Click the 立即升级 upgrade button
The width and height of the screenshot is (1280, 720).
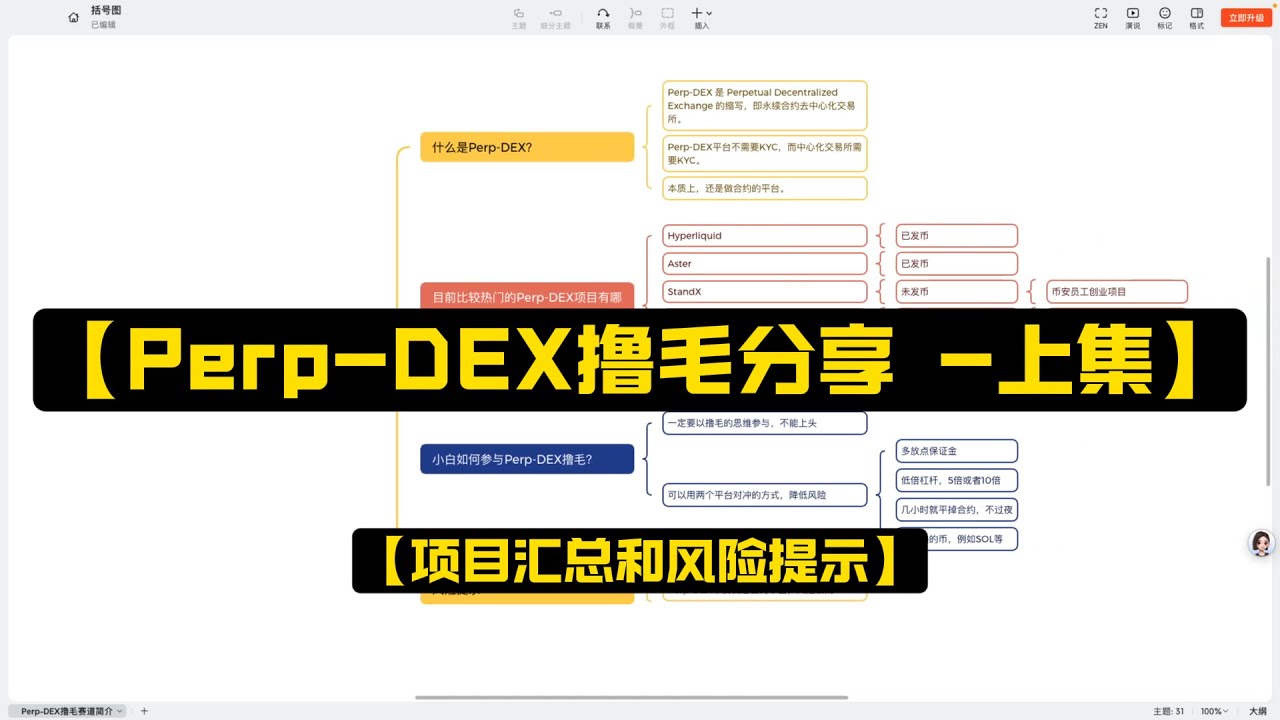point(1246,18)
